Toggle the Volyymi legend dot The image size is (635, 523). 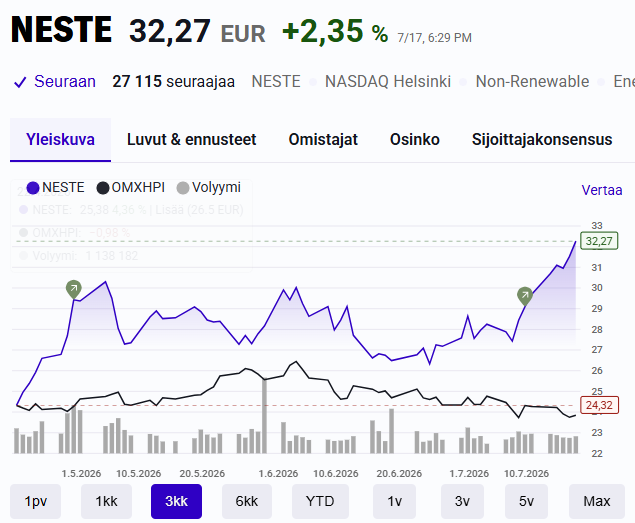tap(183, 188)
